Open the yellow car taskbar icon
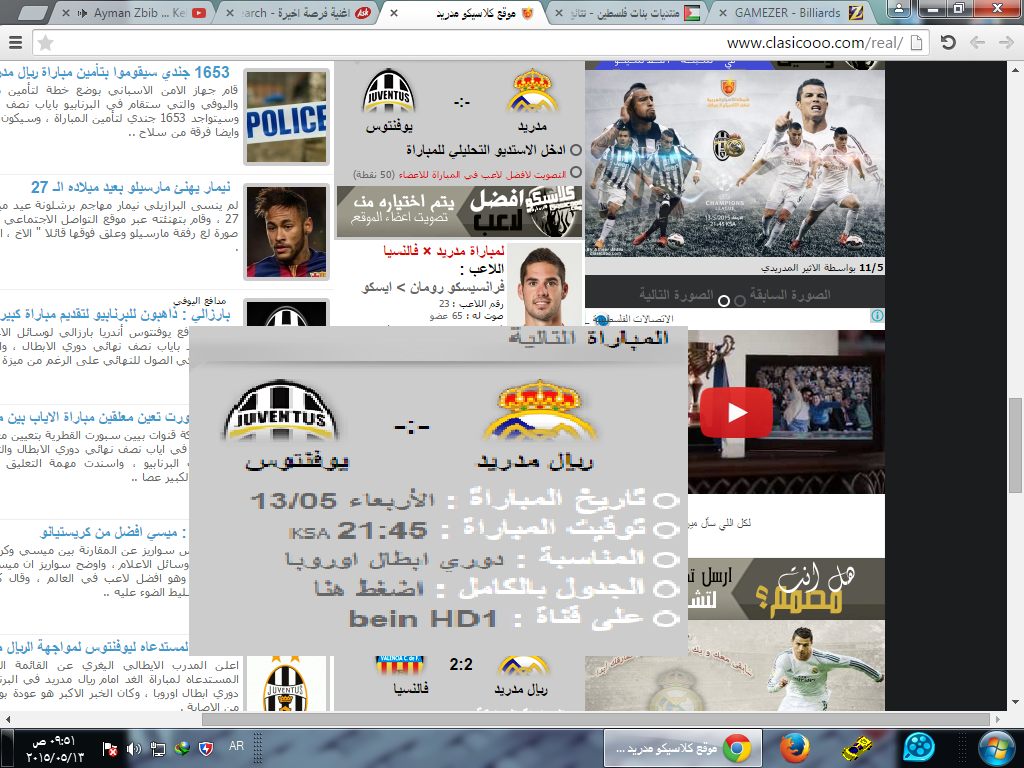1024x768 pixels. pos(857,749)
